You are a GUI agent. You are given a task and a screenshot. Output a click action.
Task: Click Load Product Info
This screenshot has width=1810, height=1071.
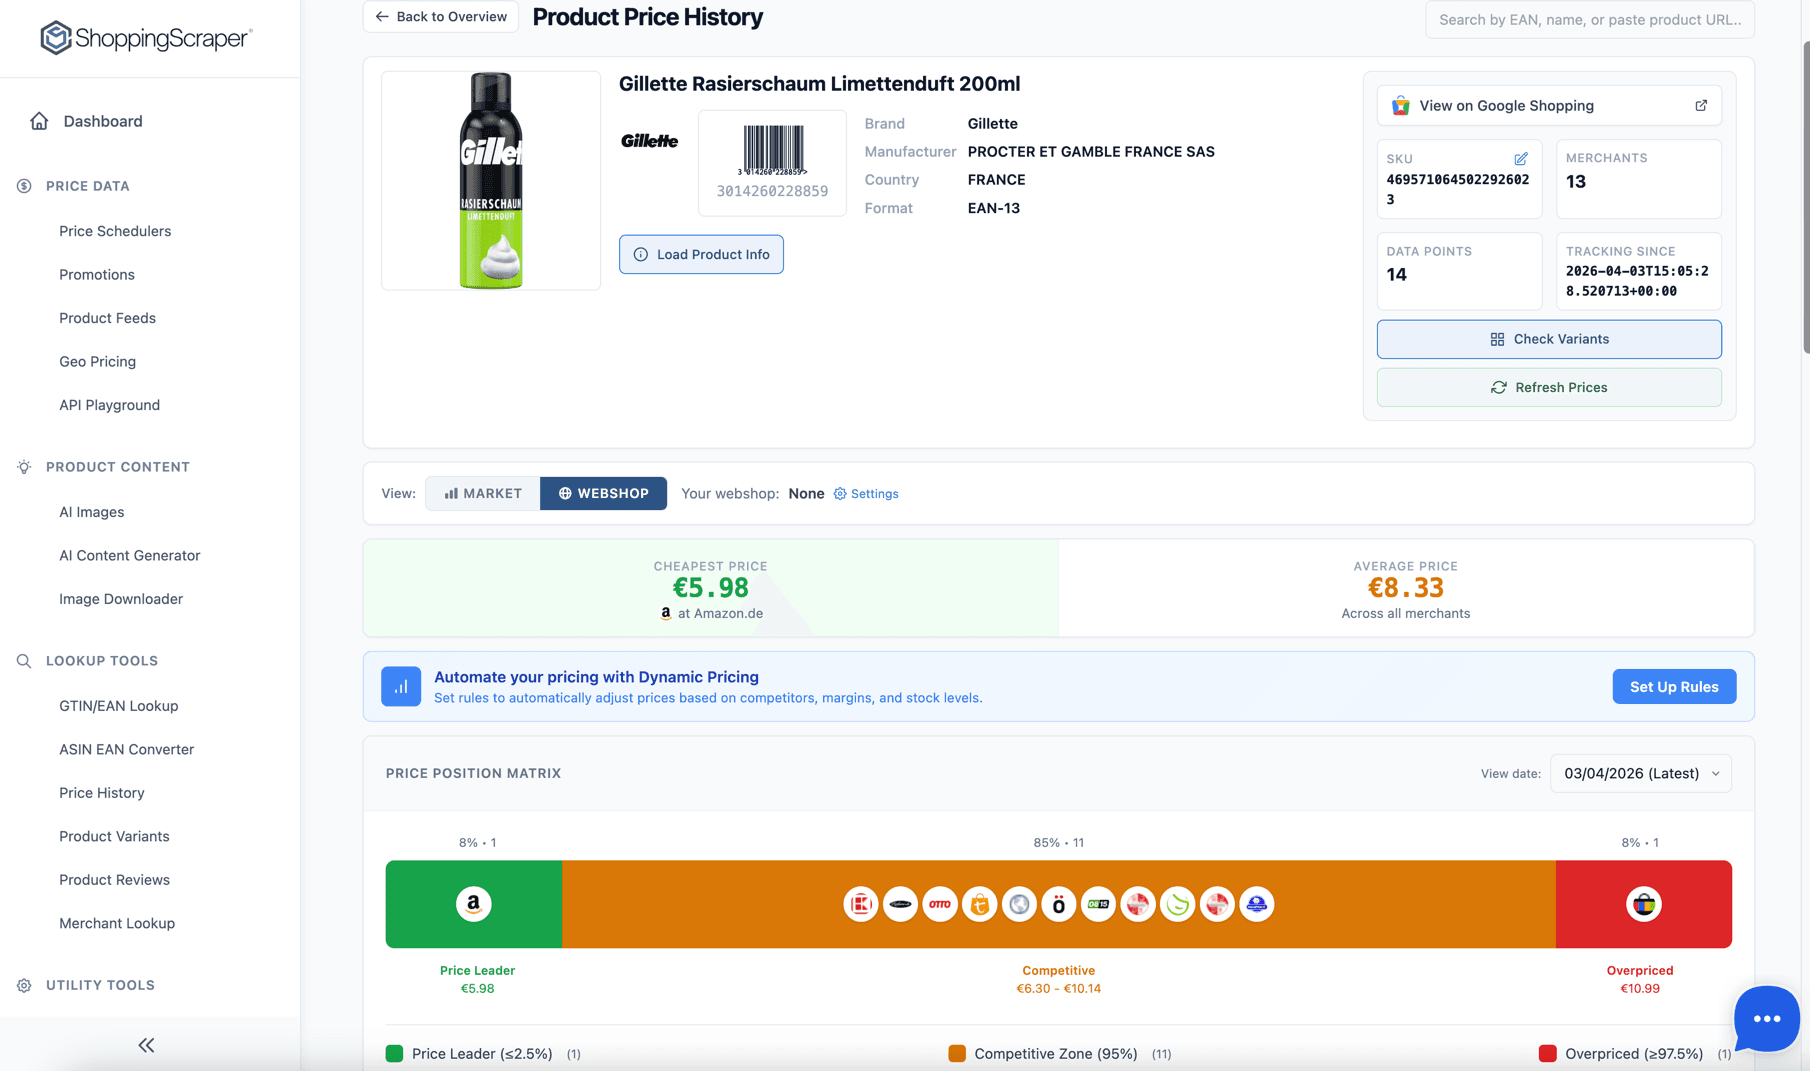tap(701, 254)
